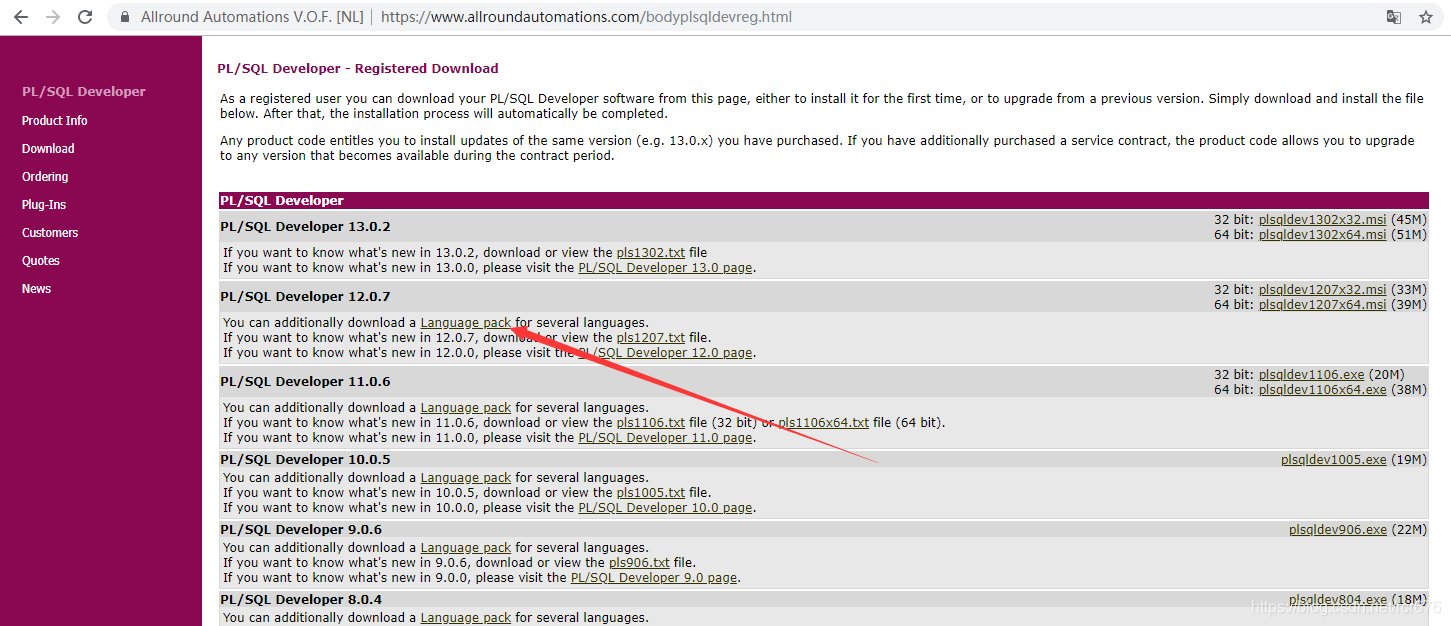Image resolution: width=1451 pixels, height=626 pixels.
Task: Open Language pack link for 9.0.6
Action: 466,548
